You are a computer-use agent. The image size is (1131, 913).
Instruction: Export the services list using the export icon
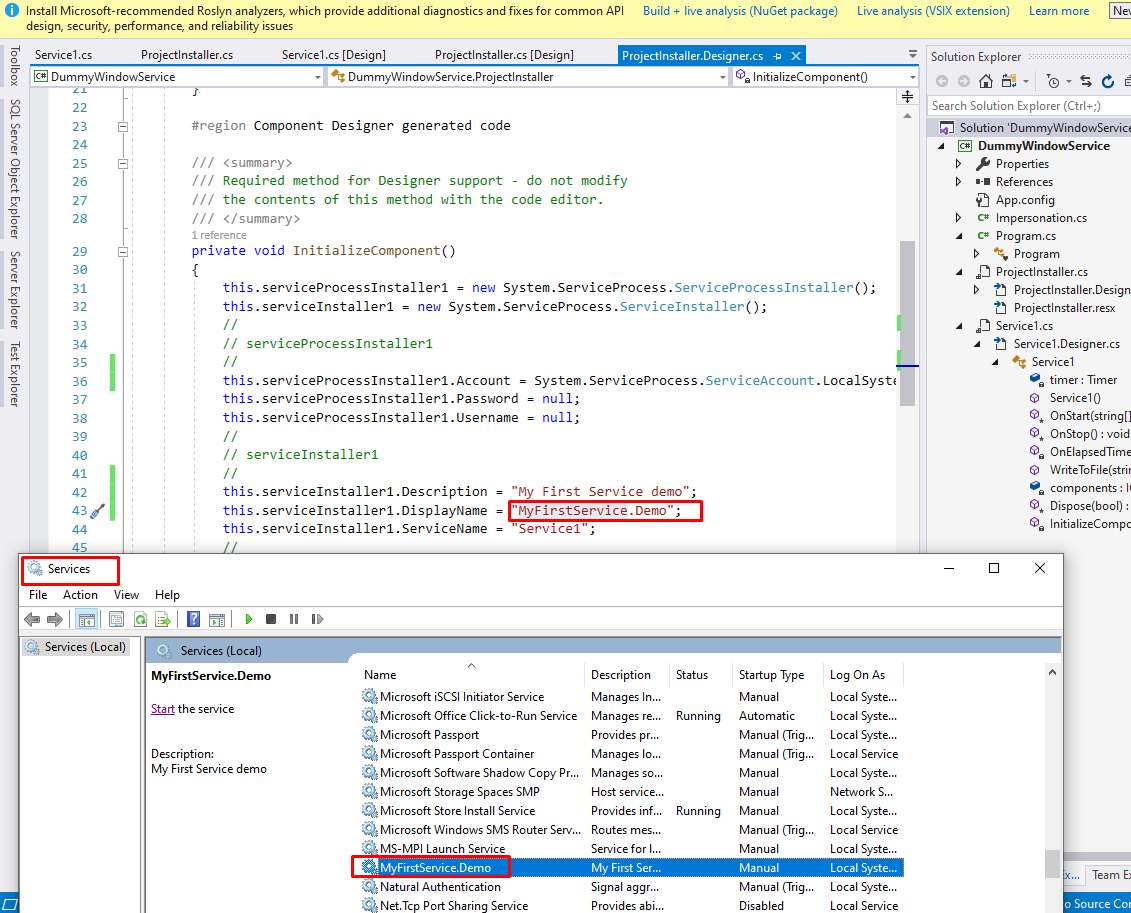(x=164, y=619)
